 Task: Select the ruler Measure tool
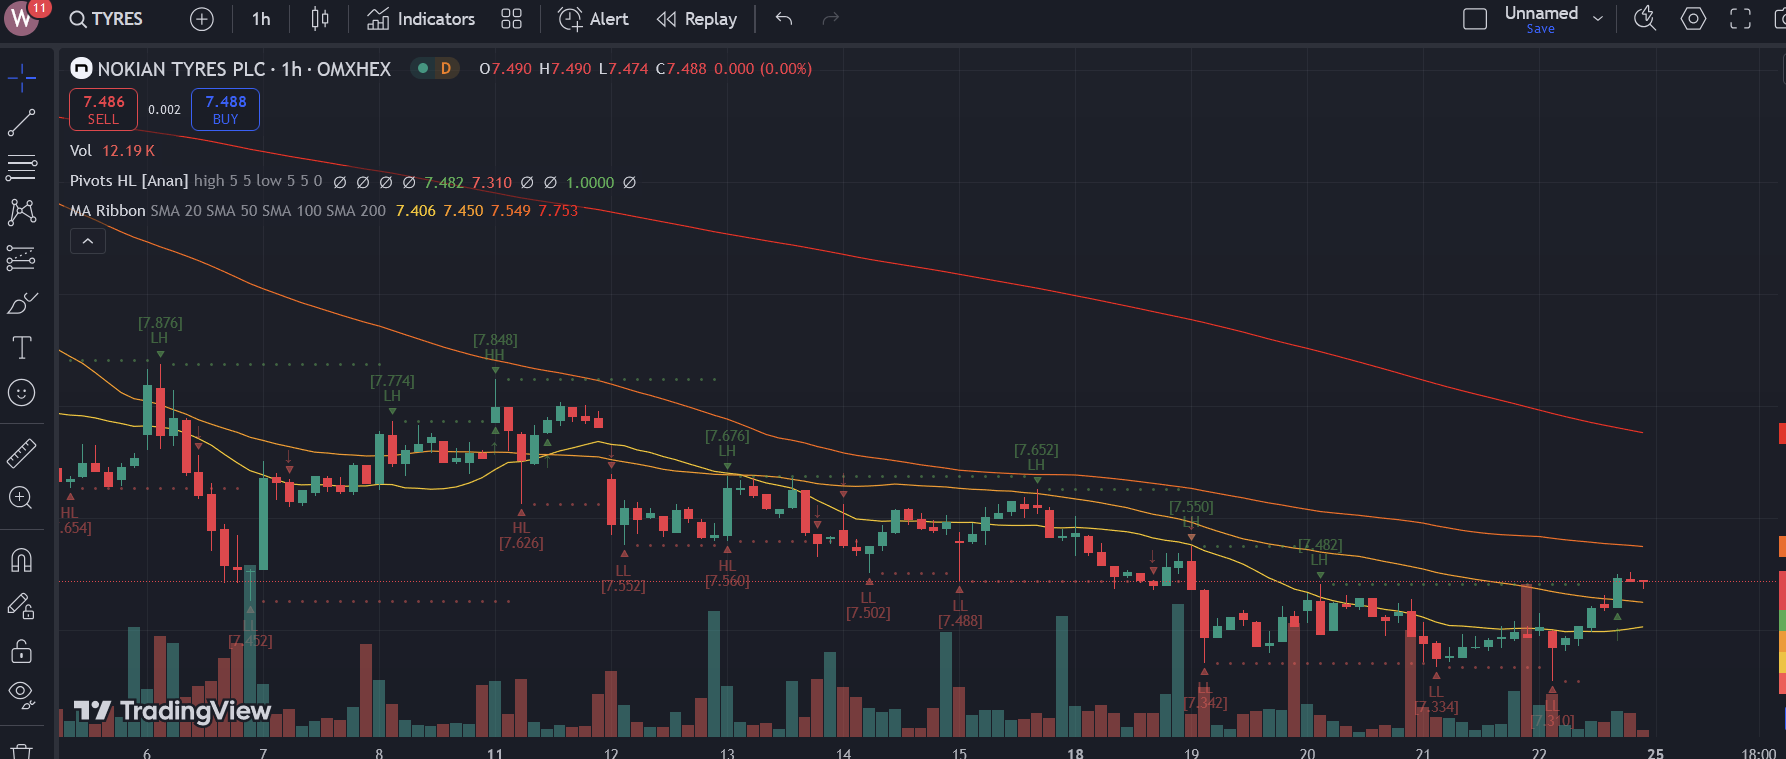[22, 453]
